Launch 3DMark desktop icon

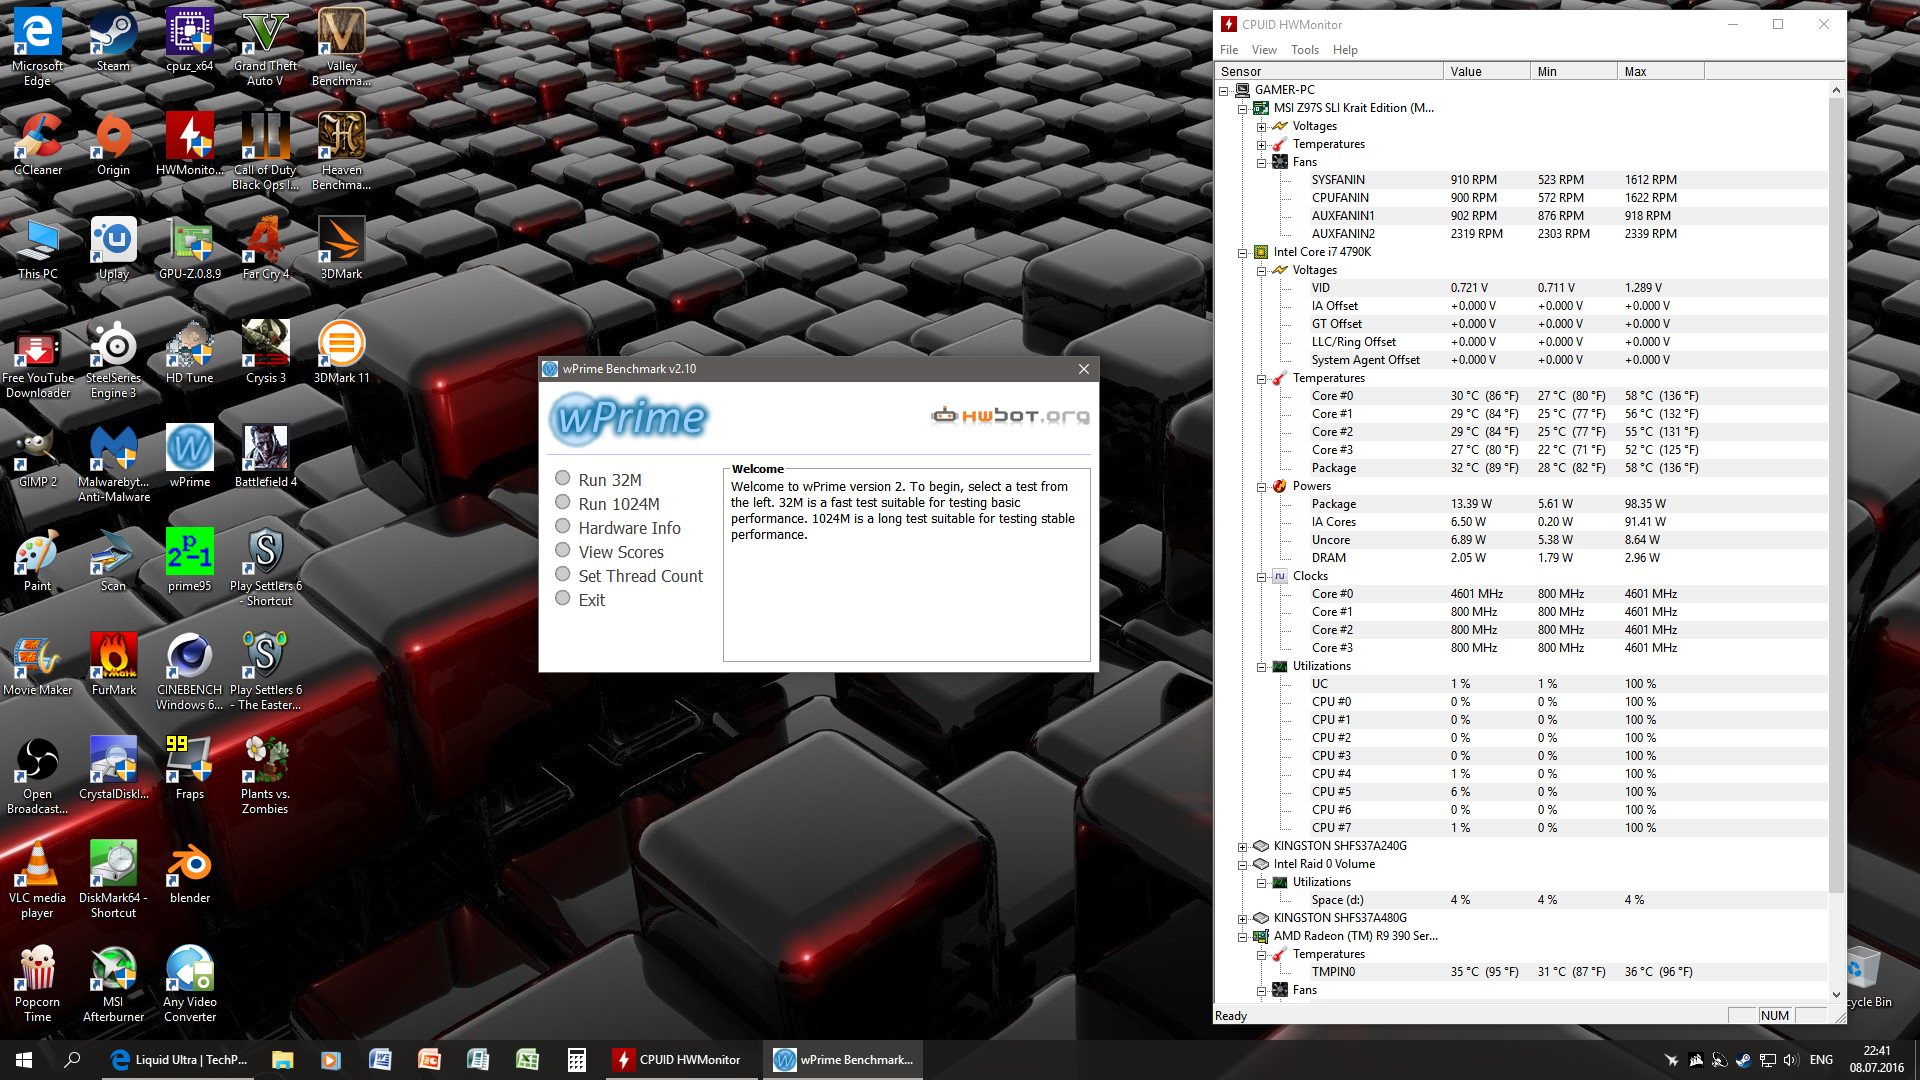click(x=341, y=248)
